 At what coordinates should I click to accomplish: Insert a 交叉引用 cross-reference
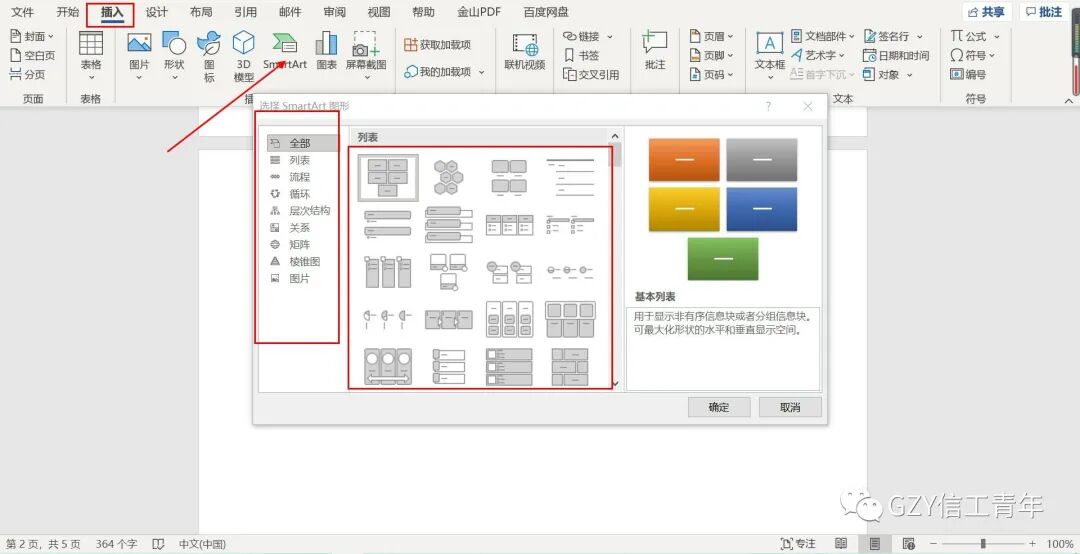tap(591, 74)
